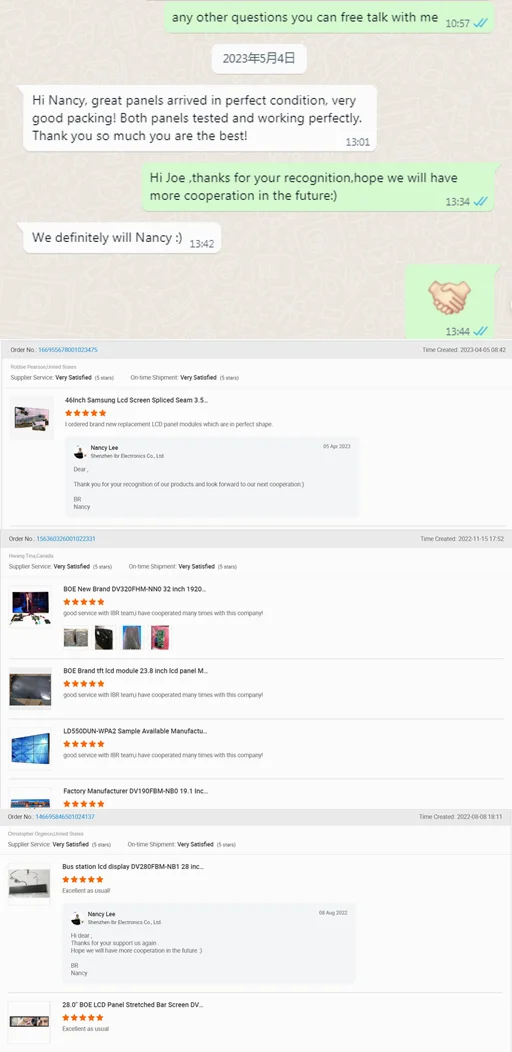This screenshot has width=512, height=1052.
Task: Open the 28.0" BOE Stretched Bar Screen thumbnail
Action: point(29,1022)
